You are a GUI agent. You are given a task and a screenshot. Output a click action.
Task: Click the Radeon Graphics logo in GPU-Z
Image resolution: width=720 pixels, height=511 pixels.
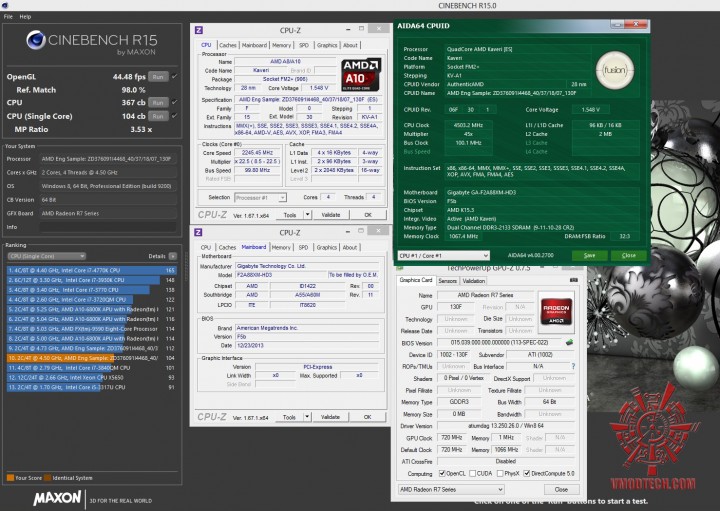556,312
